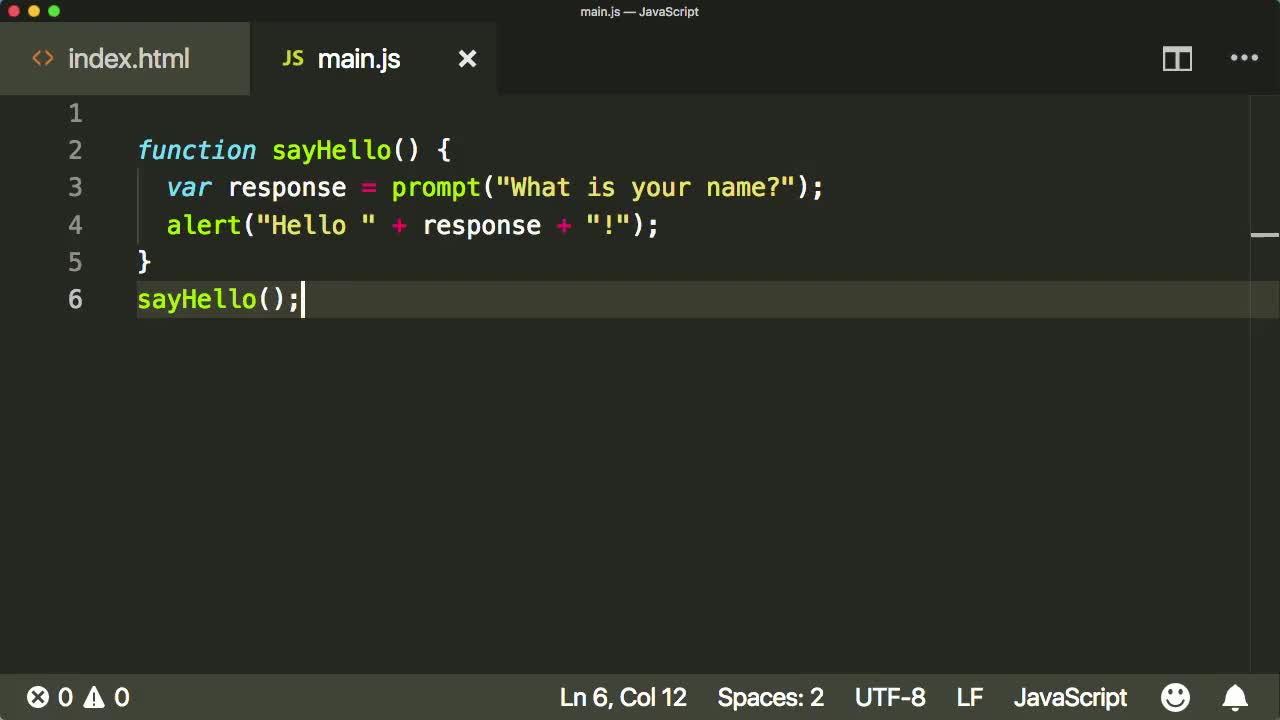Click the green maximize traffic light button
This screenshot has height=720, width=1280.
click(54, 11)
